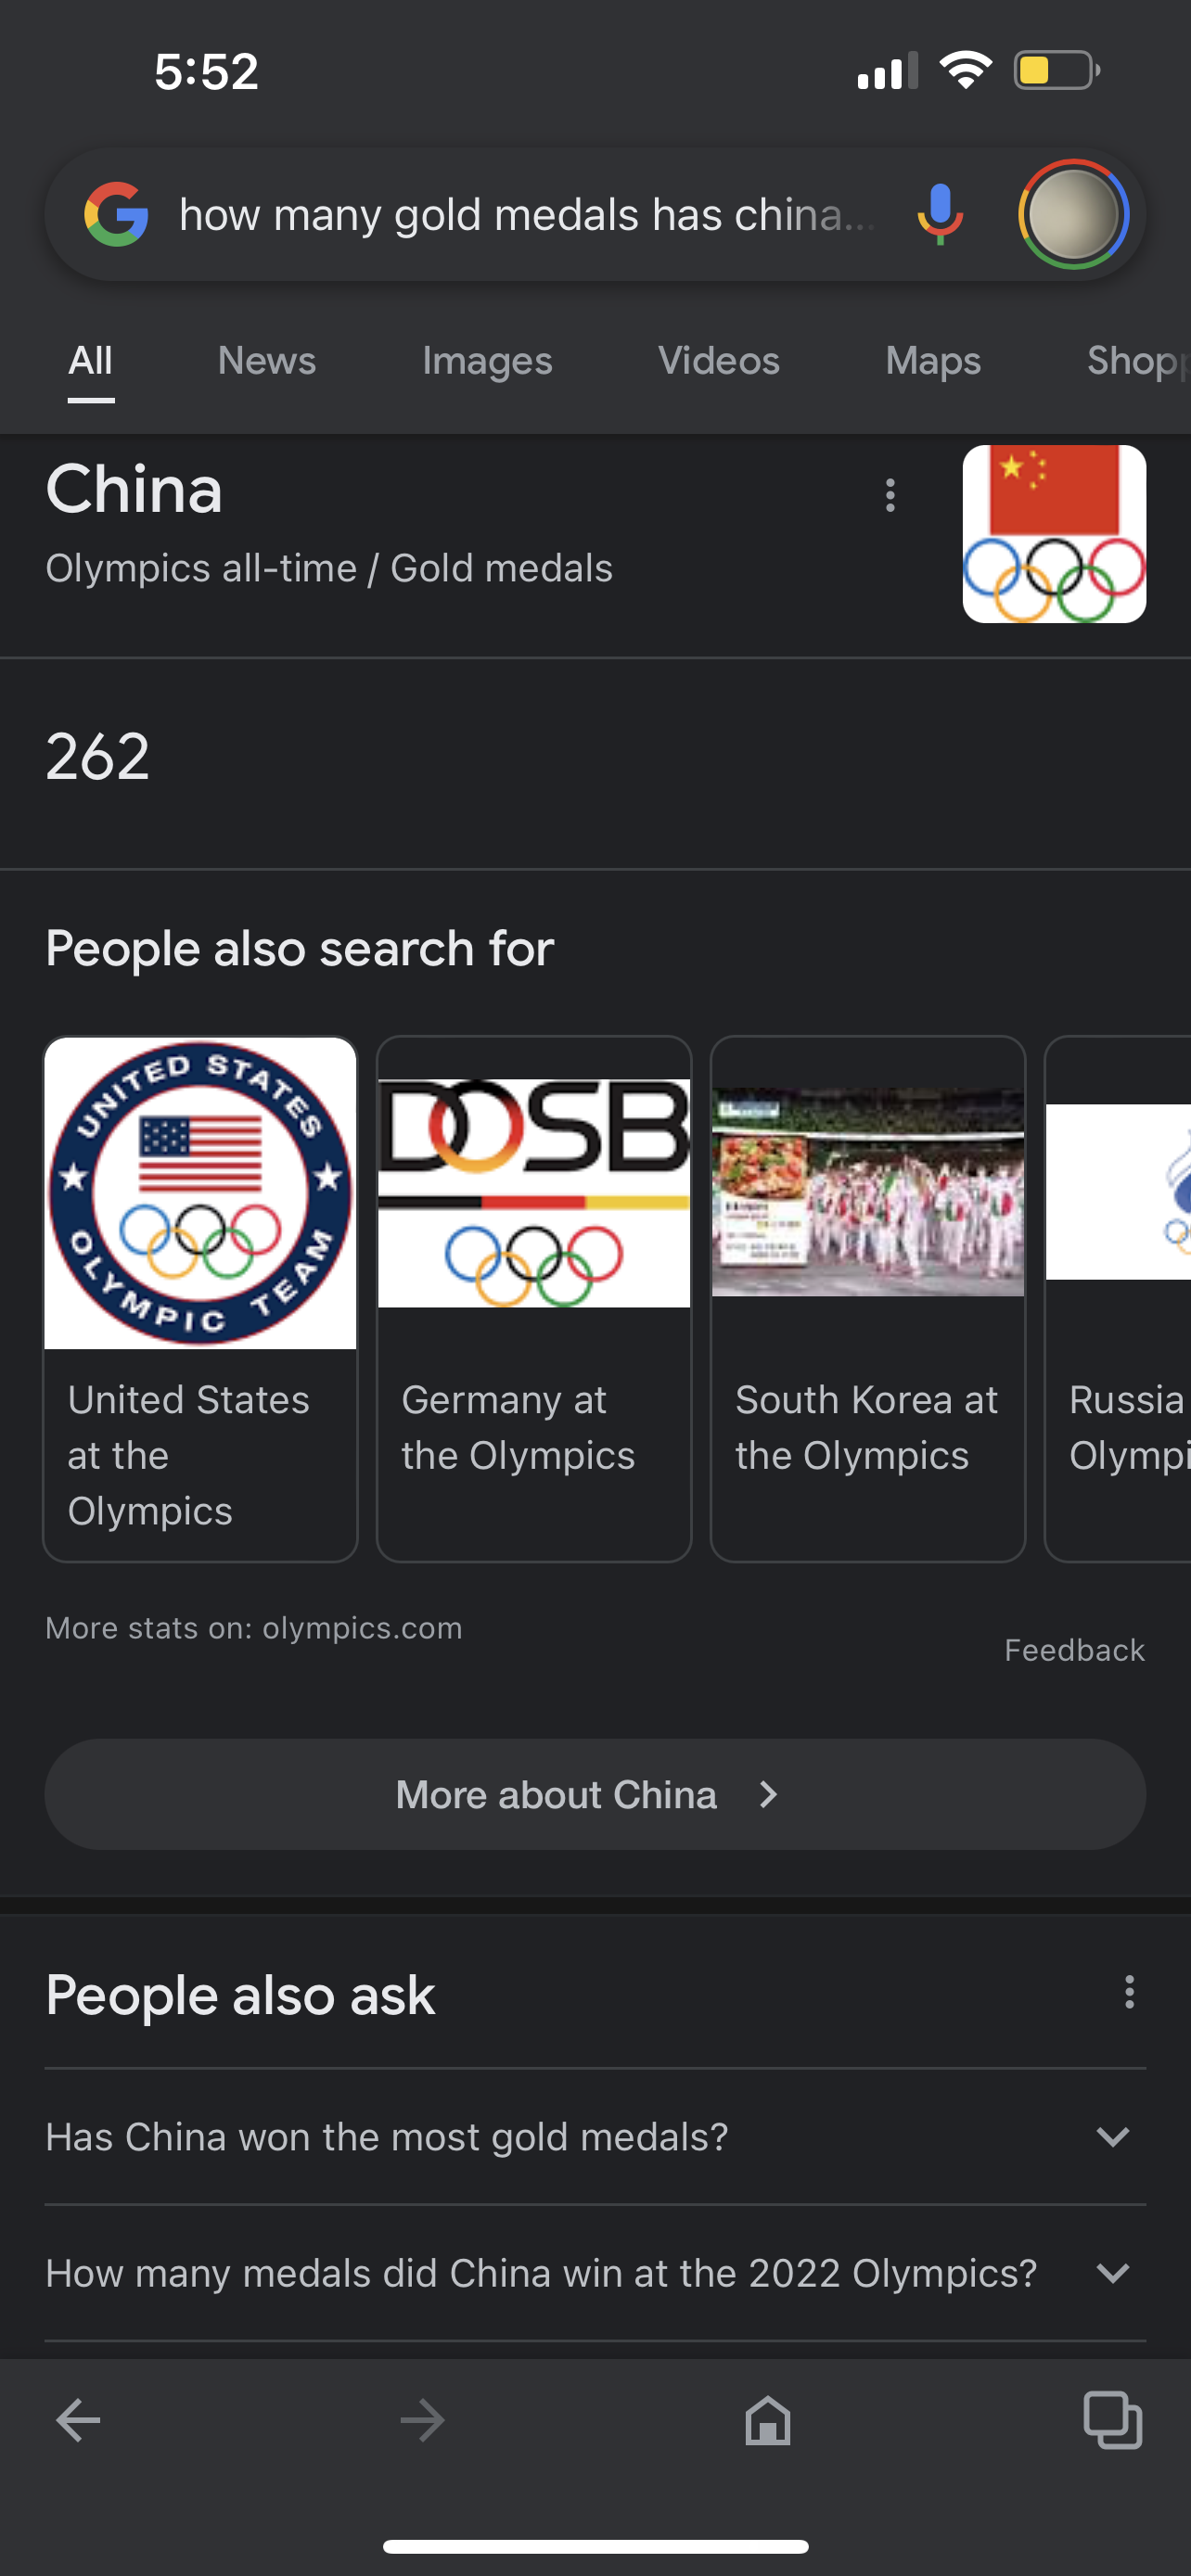Screen dimensions: 1191x2576
Task: Click the Feedback link
Action: 1074,1650
